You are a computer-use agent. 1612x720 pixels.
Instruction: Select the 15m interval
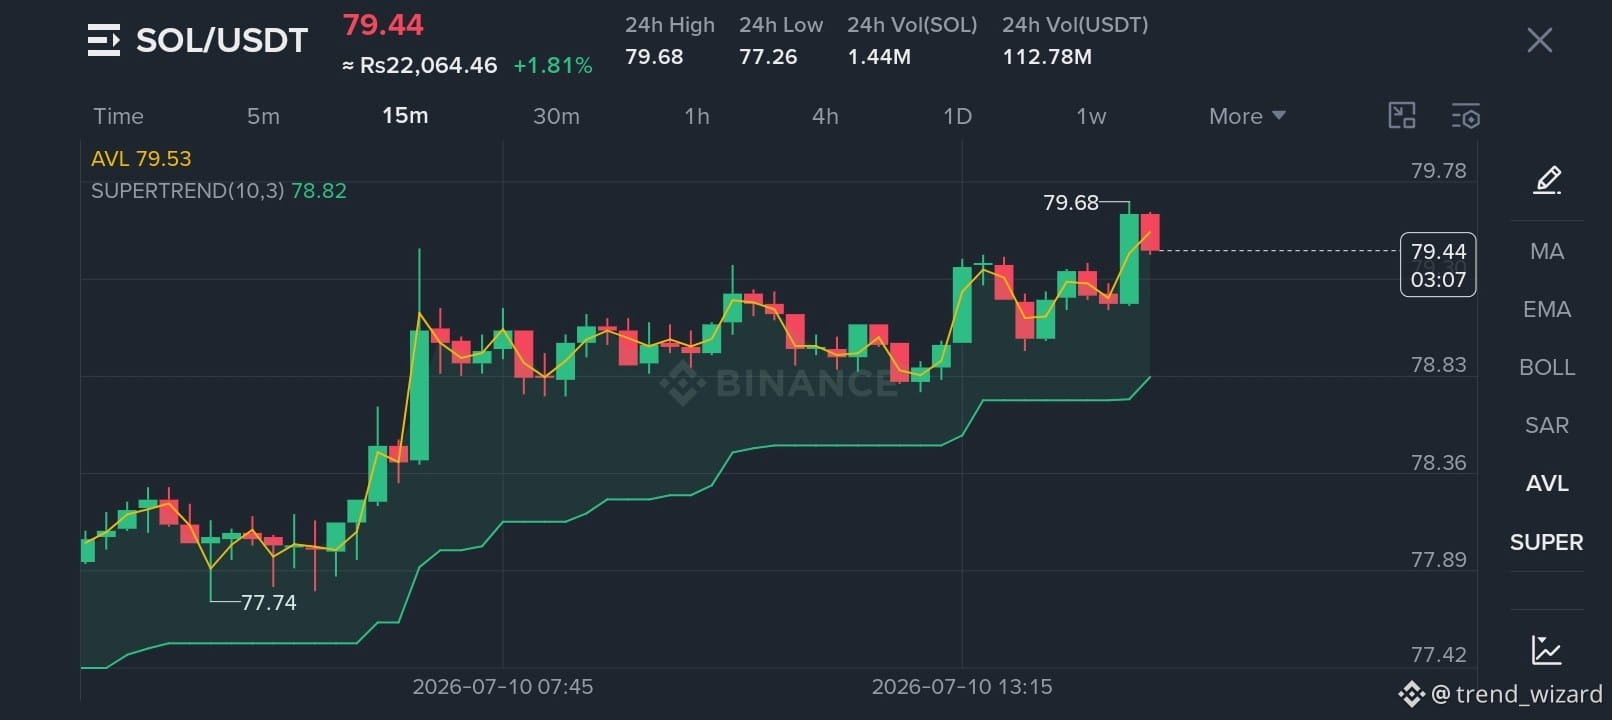[x=405, y=116]
